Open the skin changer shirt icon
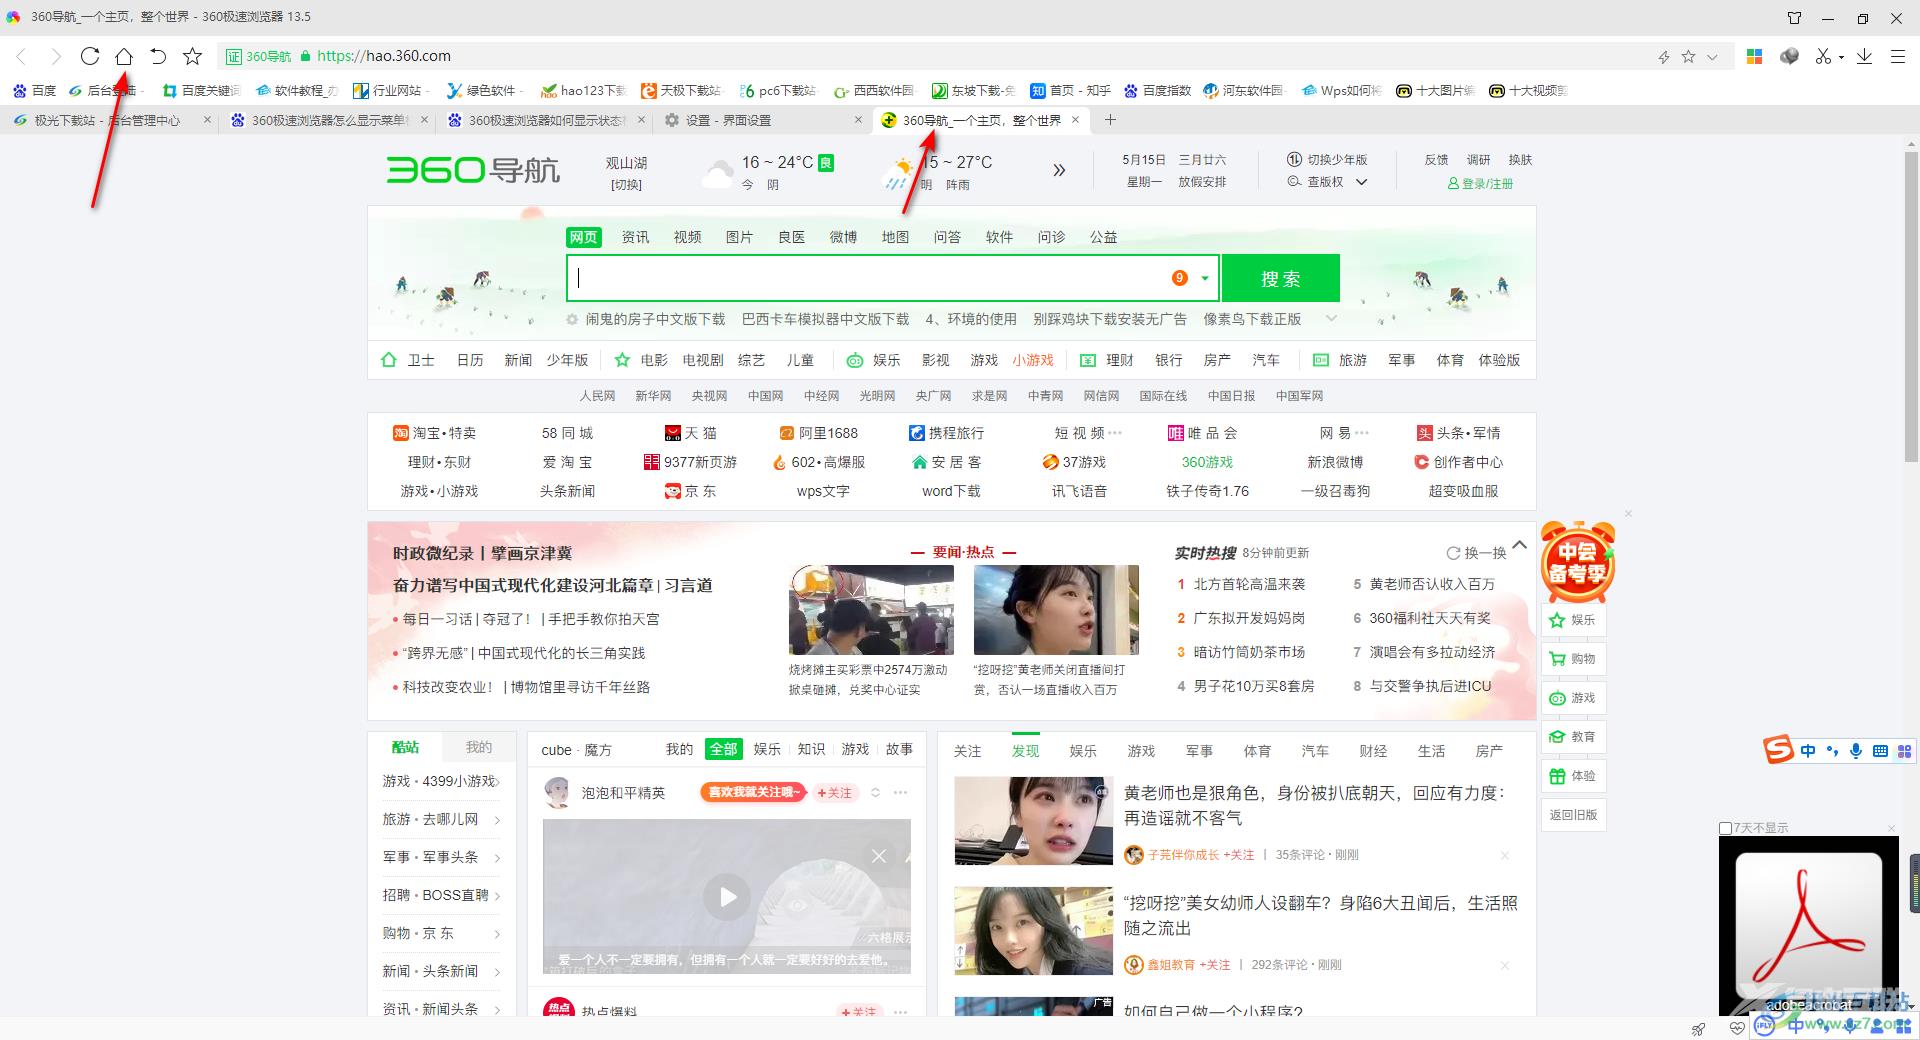 1794,18
